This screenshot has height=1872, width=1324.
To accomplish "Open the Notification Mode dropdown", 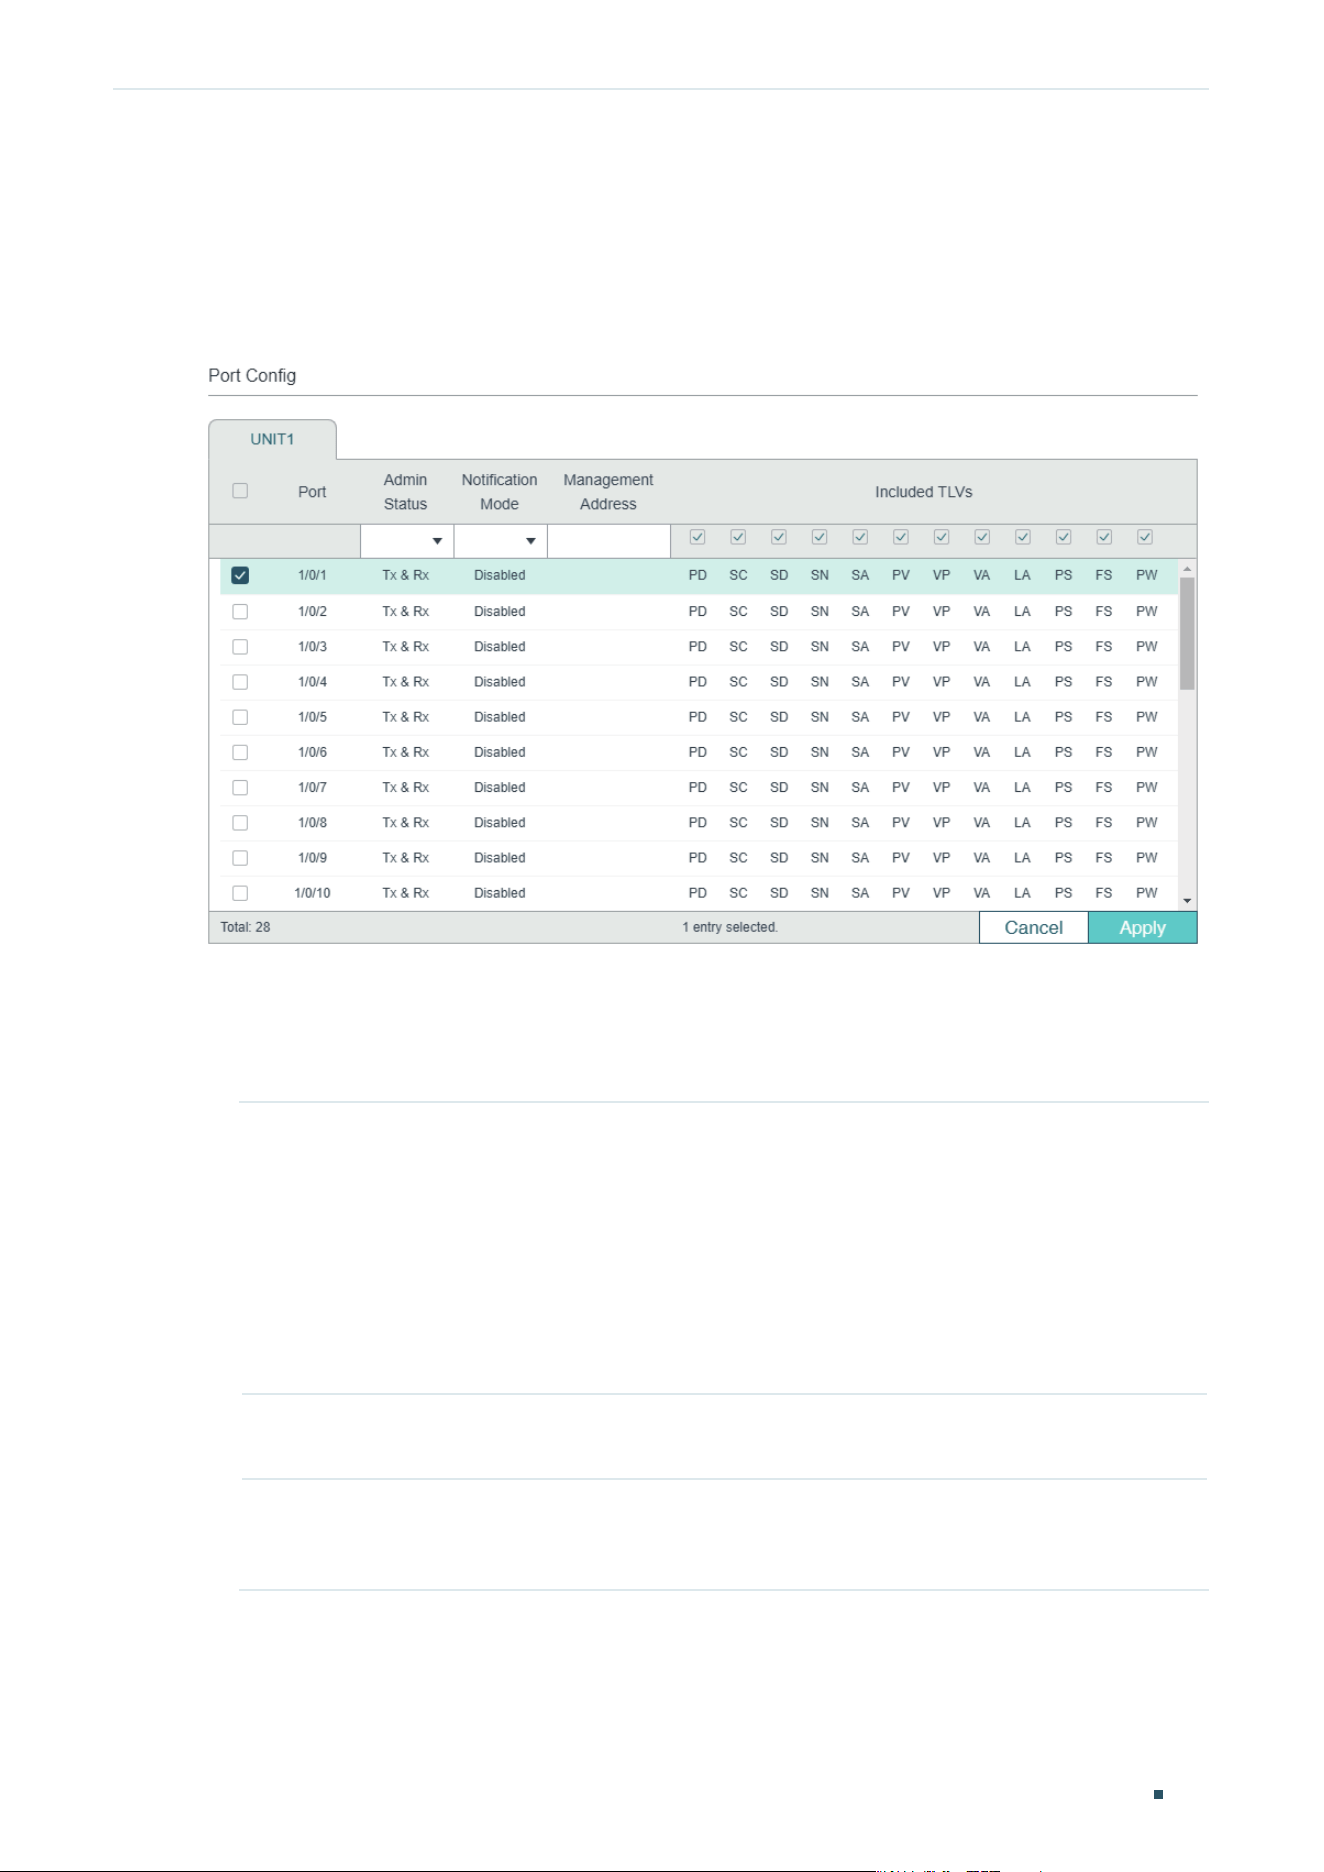I will tap(501, 541).
